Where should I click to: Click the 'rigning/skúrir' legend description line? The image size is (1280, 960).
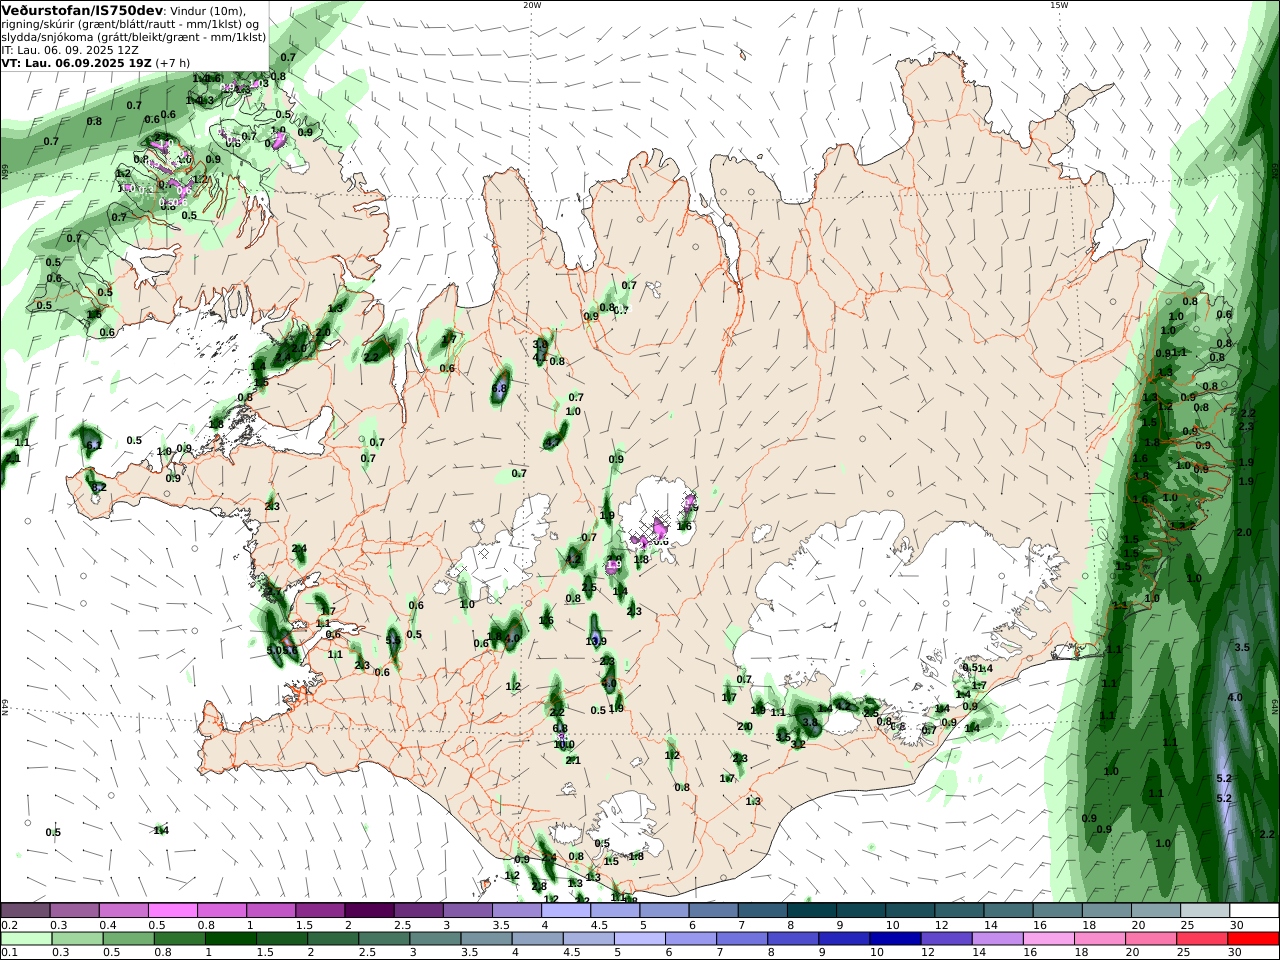(131, 24)
